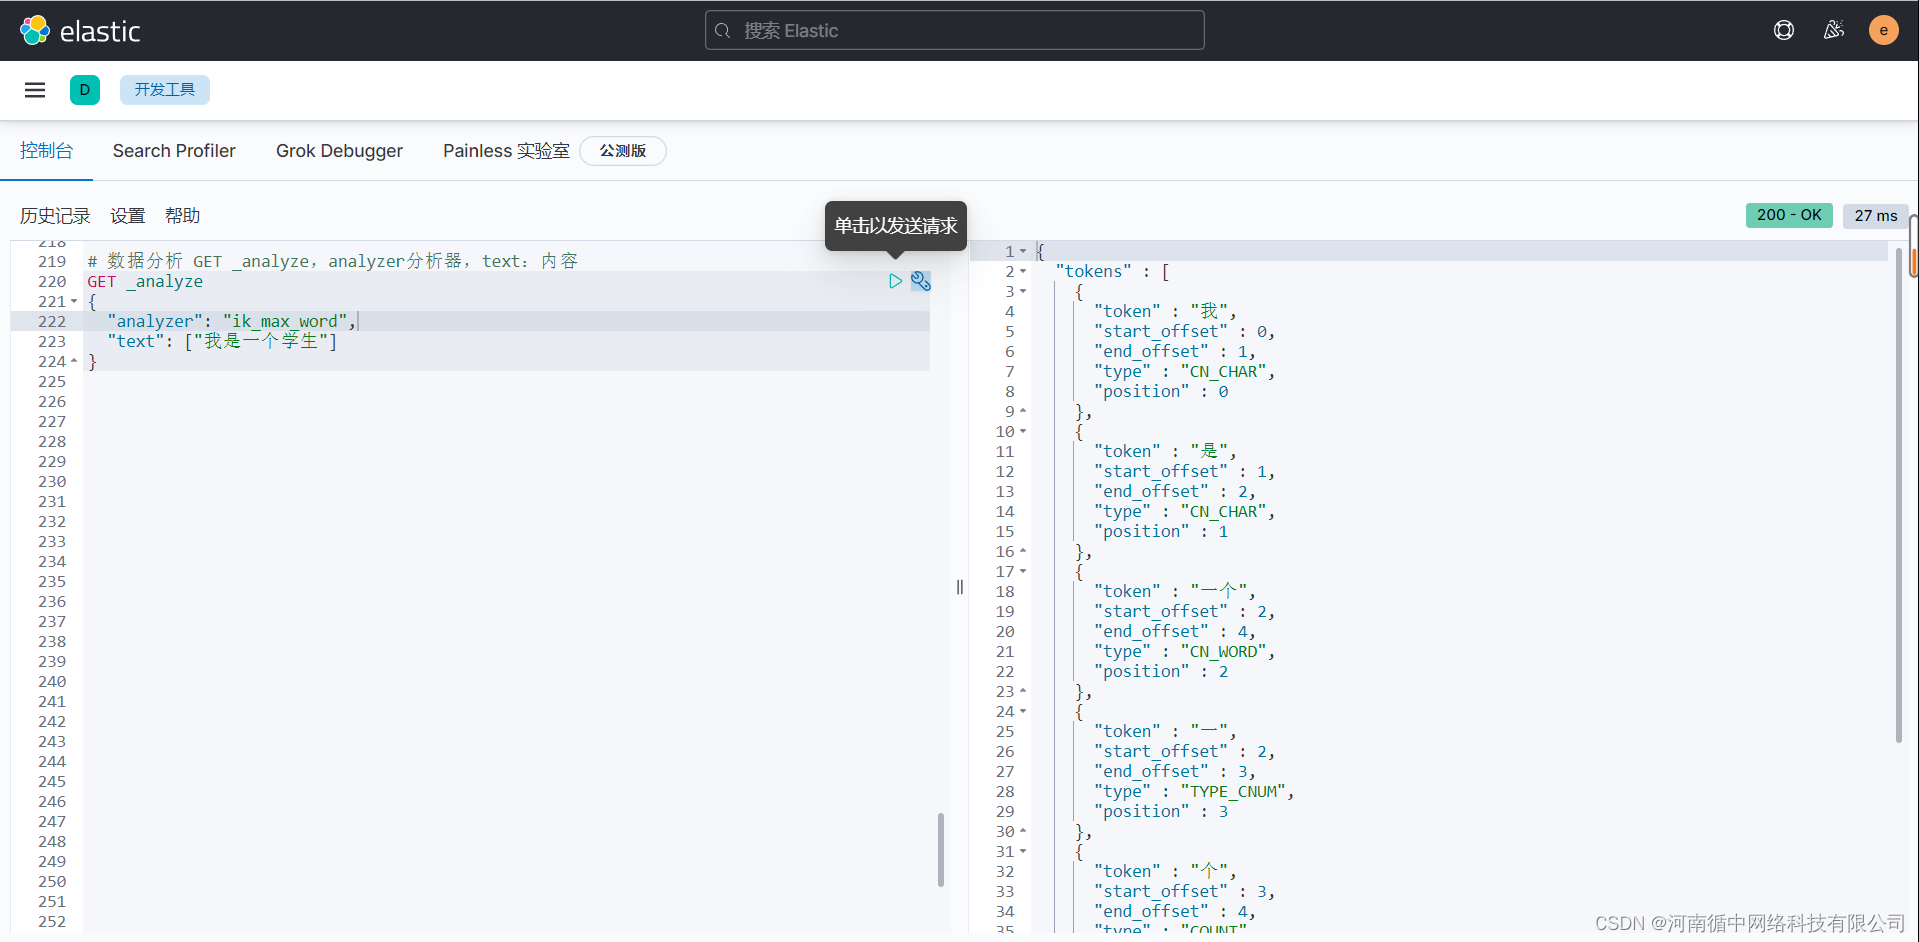
Task: Switch to the Painless 实验室 tab
Action: [506, 151]
